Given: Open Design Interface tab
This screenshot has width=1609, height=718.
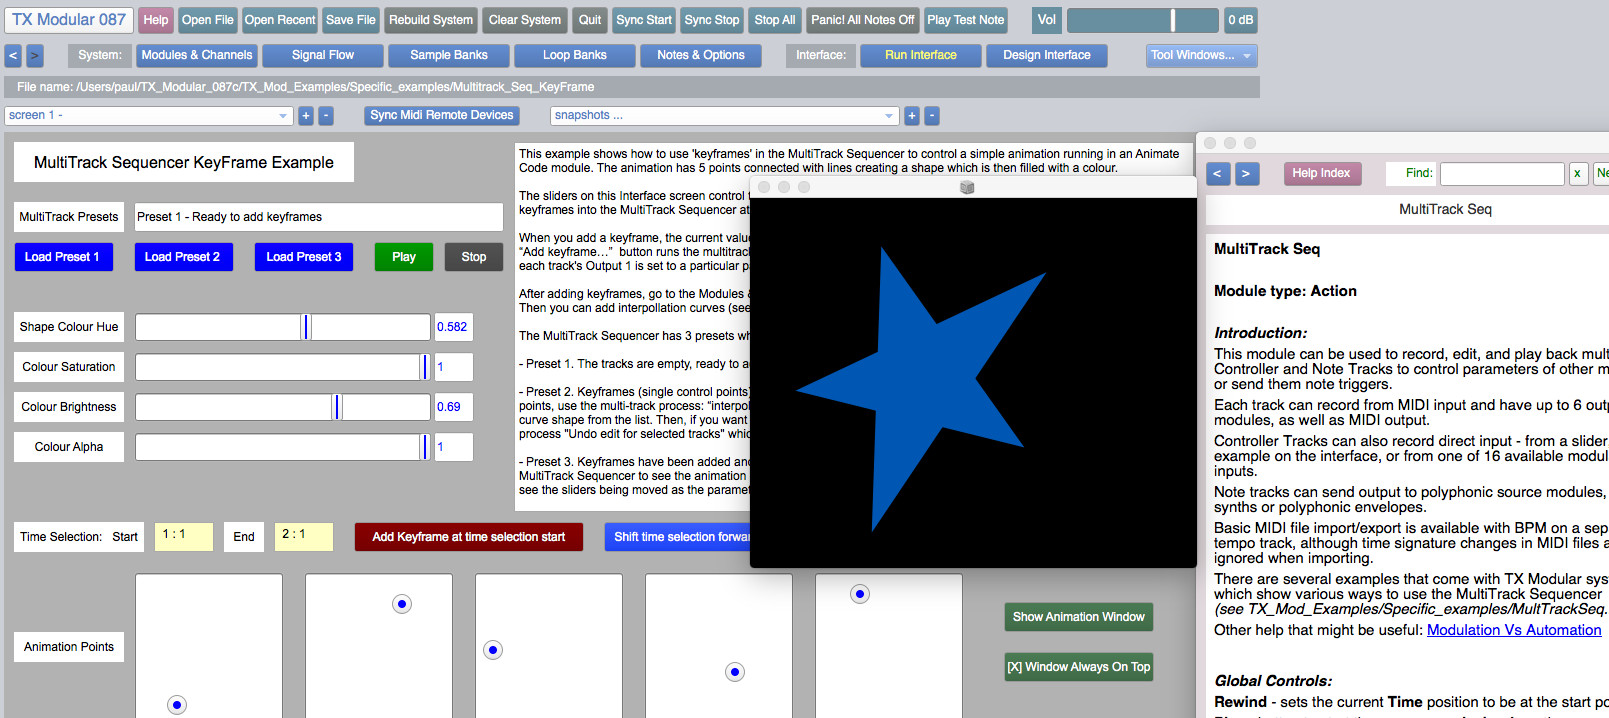Looking at the screenshot, I should point(1046,56).
